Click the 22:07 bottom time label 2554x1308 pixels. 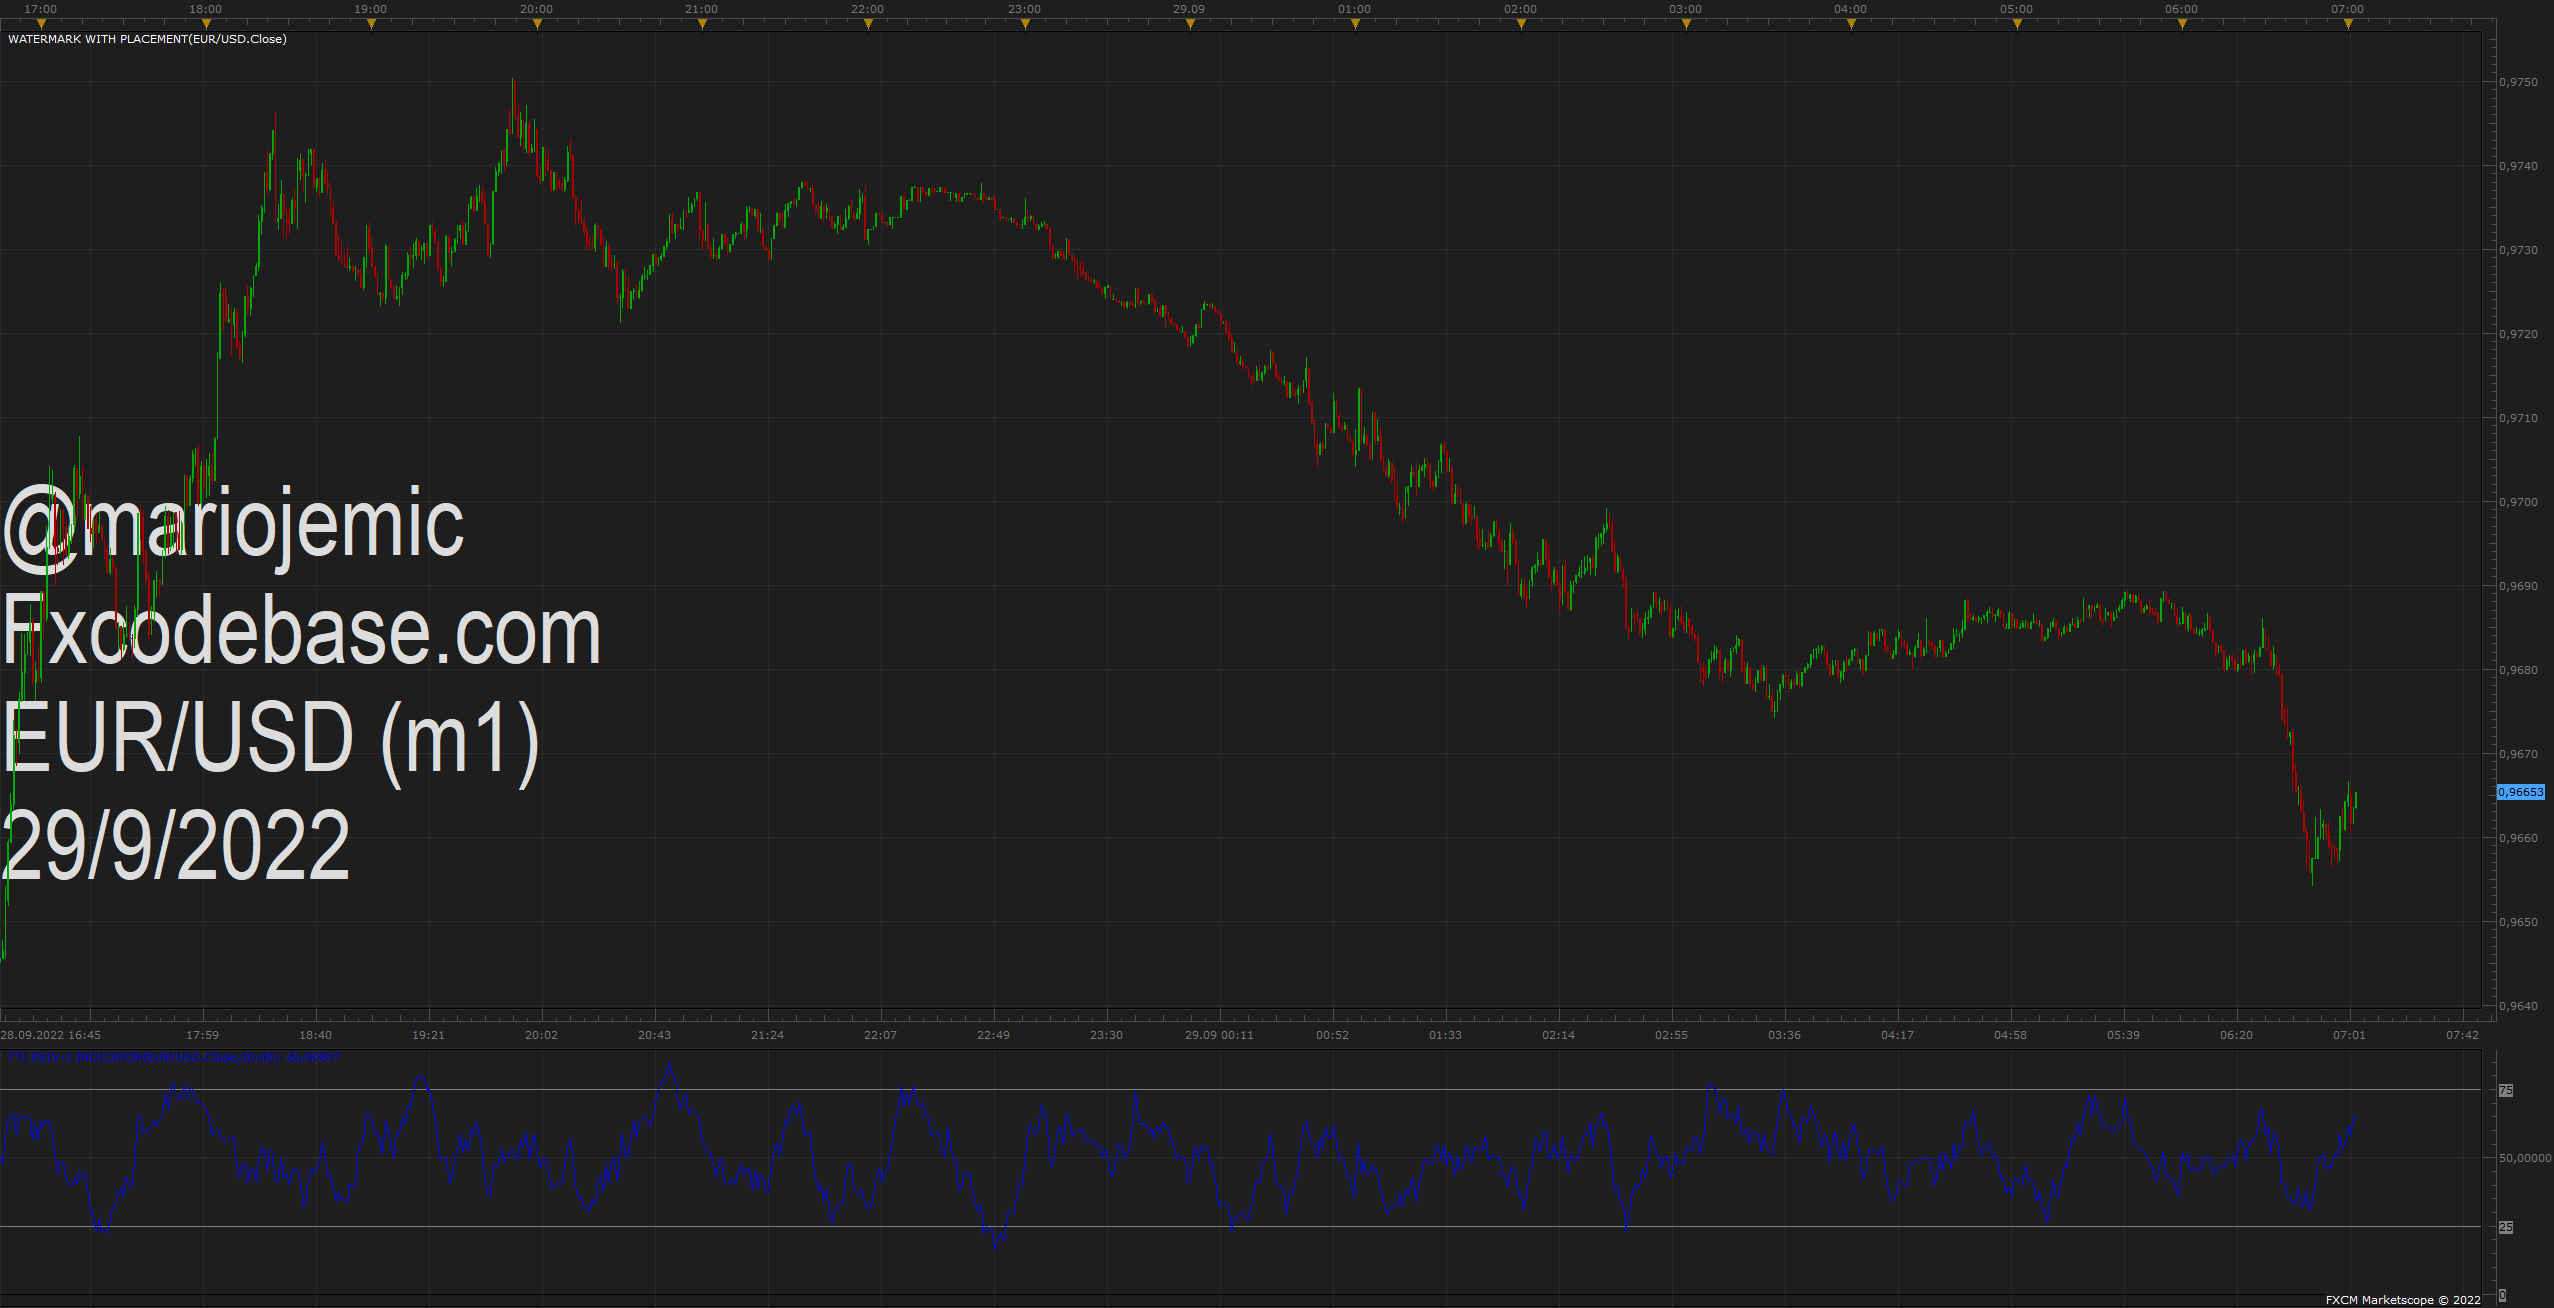881,1035
